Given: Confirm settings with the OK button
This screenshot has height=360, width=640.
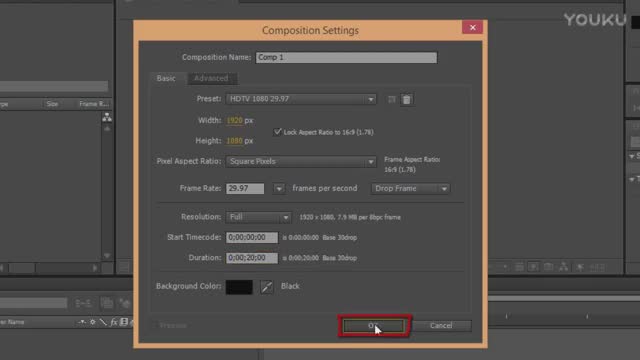Looking at the screenshot, I should pos(373,326).
